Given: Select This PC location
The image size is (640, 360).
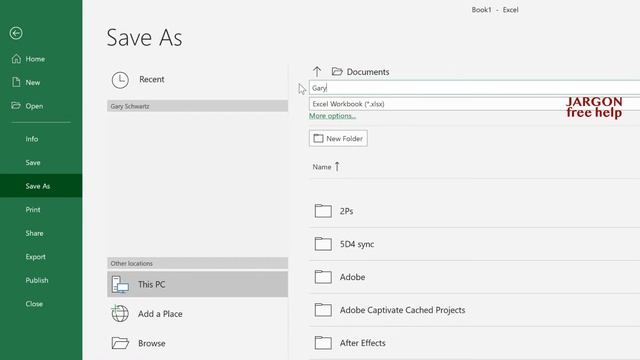Looking at the screenshot, I should pos(197,284).
